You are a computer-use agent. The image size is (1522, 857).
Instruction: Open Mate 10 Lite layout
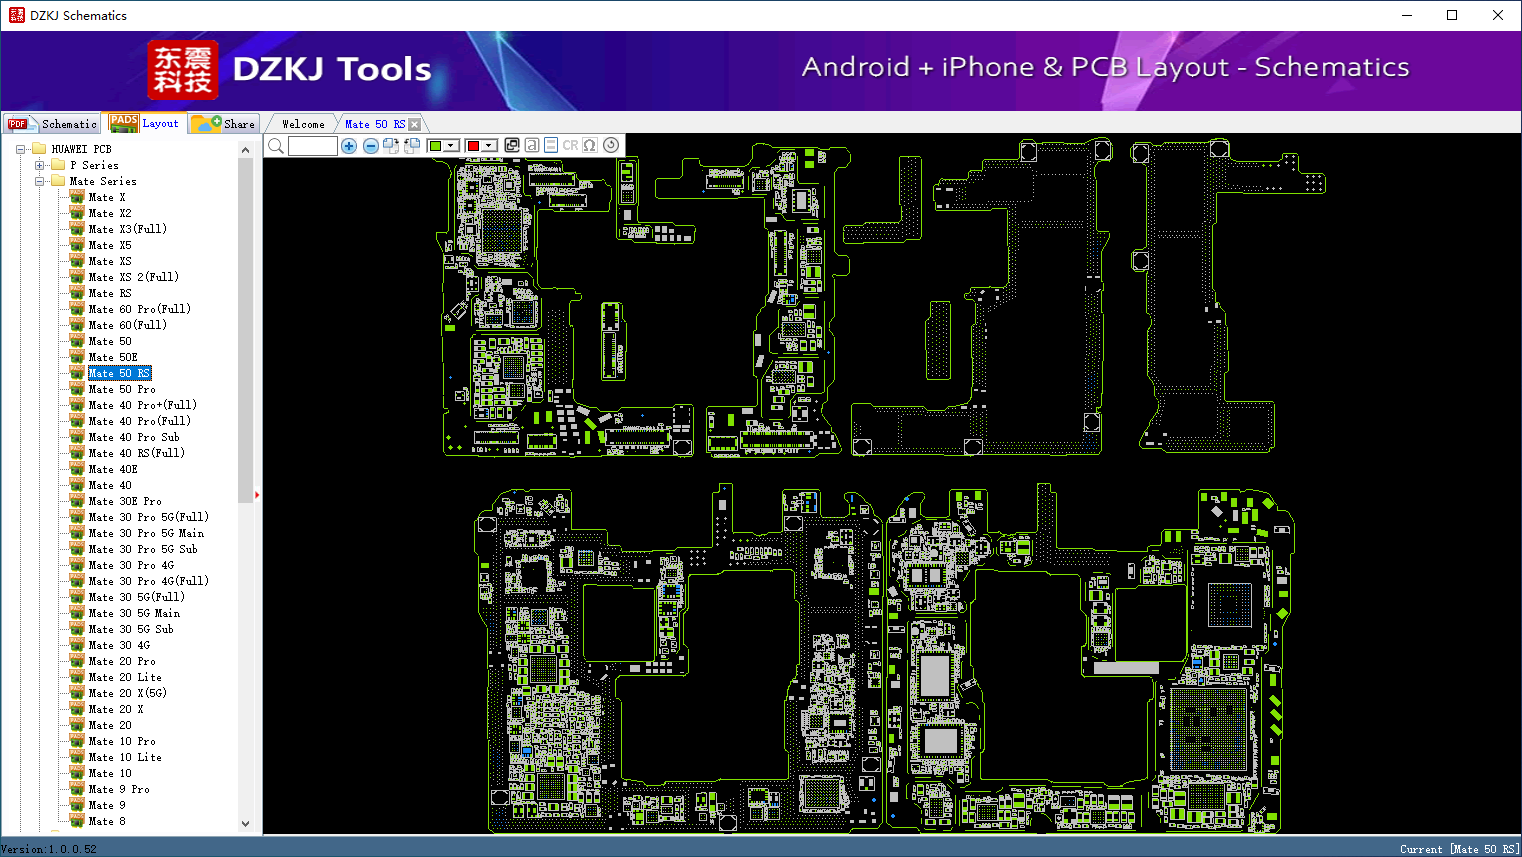click(x=125, y=757)
